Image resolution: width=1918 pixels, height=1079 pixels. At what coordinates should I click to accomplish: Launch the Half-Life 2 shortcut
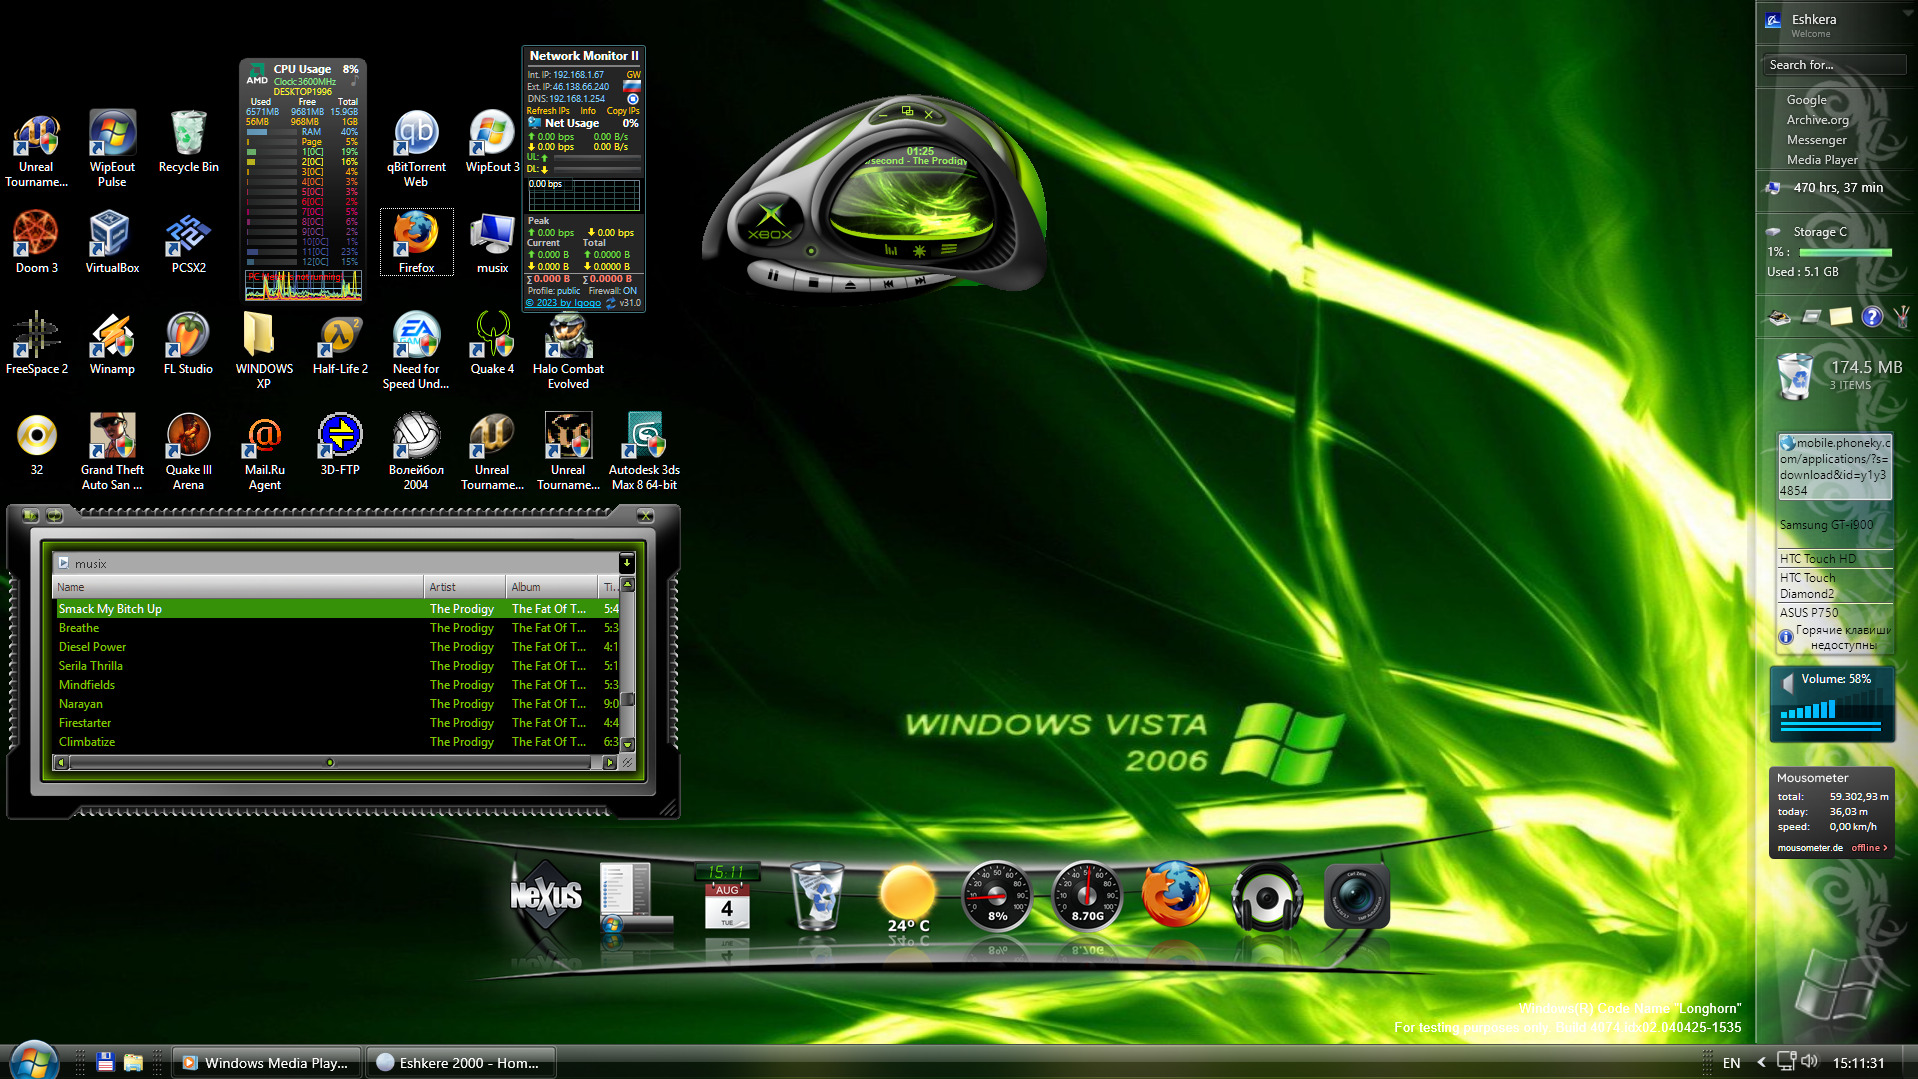(340, 342)
